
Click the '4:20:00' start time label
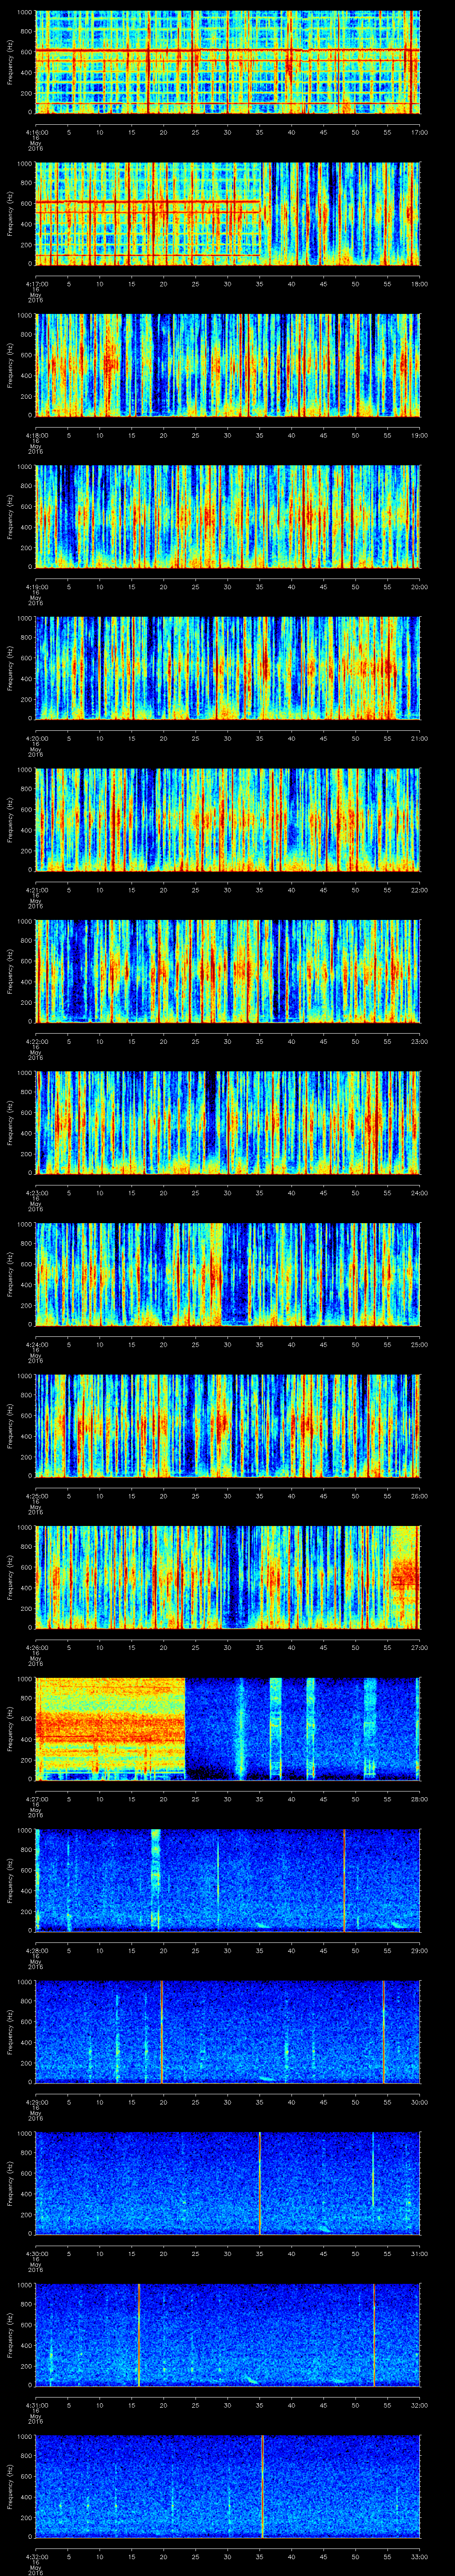(36, 738)
